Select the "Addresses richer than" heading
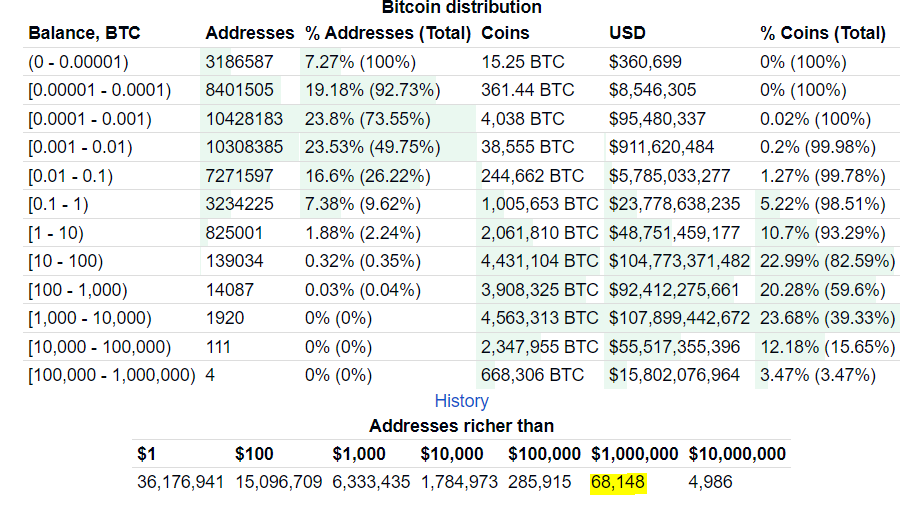Viewport: 917px width, 515px height. click(x=461, y=426)
